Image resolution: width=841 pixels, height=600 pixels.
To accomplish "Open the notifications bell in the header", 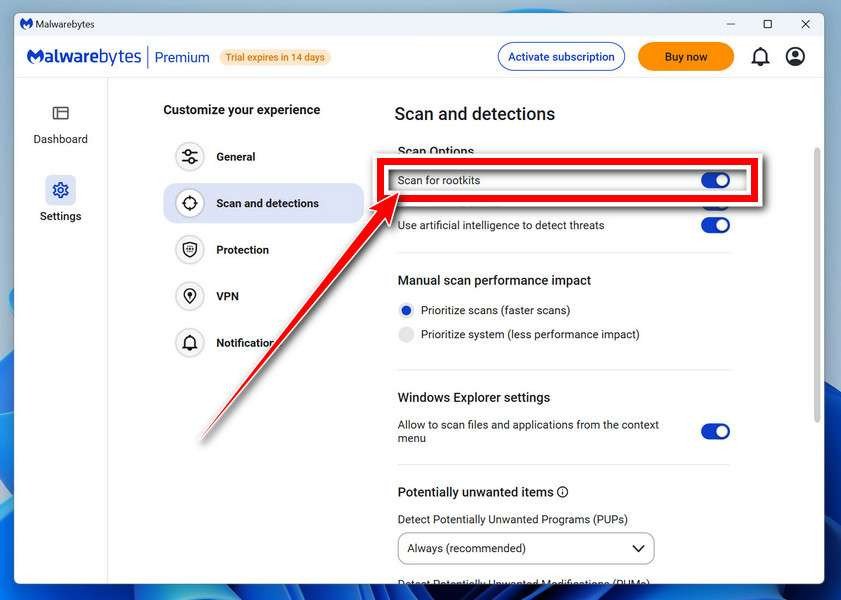I will tap(760, 56).
